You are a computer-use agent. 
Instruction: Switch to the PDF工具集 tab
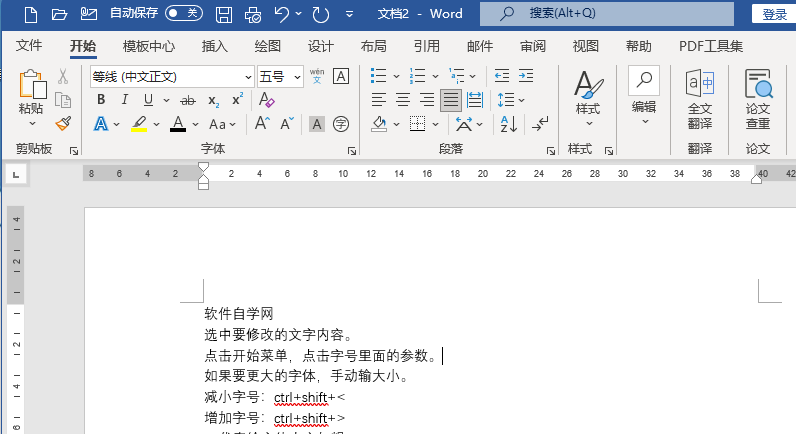pos(711,47)
